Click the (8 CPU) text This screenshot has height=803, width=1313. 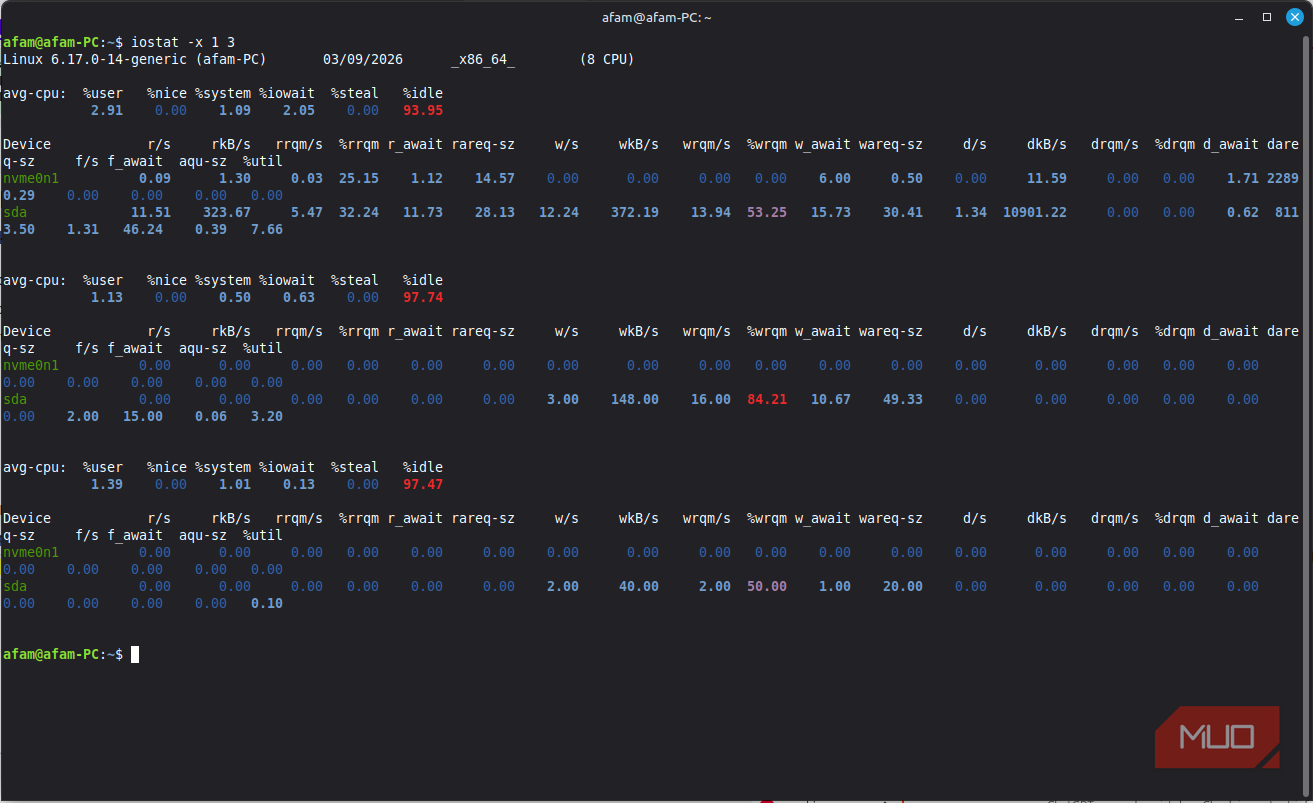coord(607,59)
